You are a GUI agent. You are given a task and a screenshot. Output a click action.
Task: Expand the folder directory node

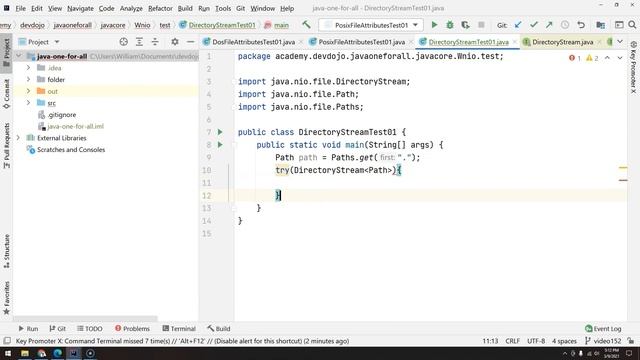[x=29, y=80]
